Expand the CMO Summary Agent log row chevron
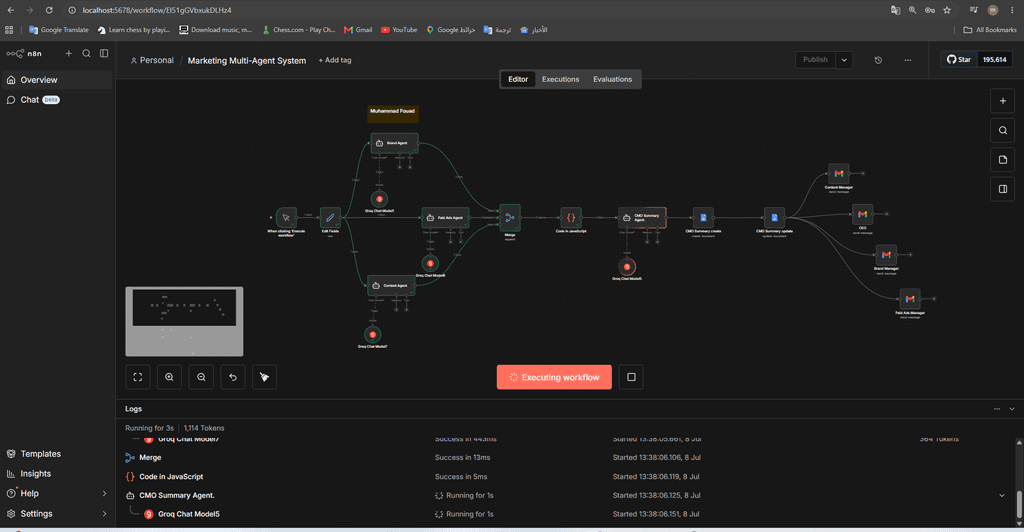1024x532 pixels. coord(1002,495)
